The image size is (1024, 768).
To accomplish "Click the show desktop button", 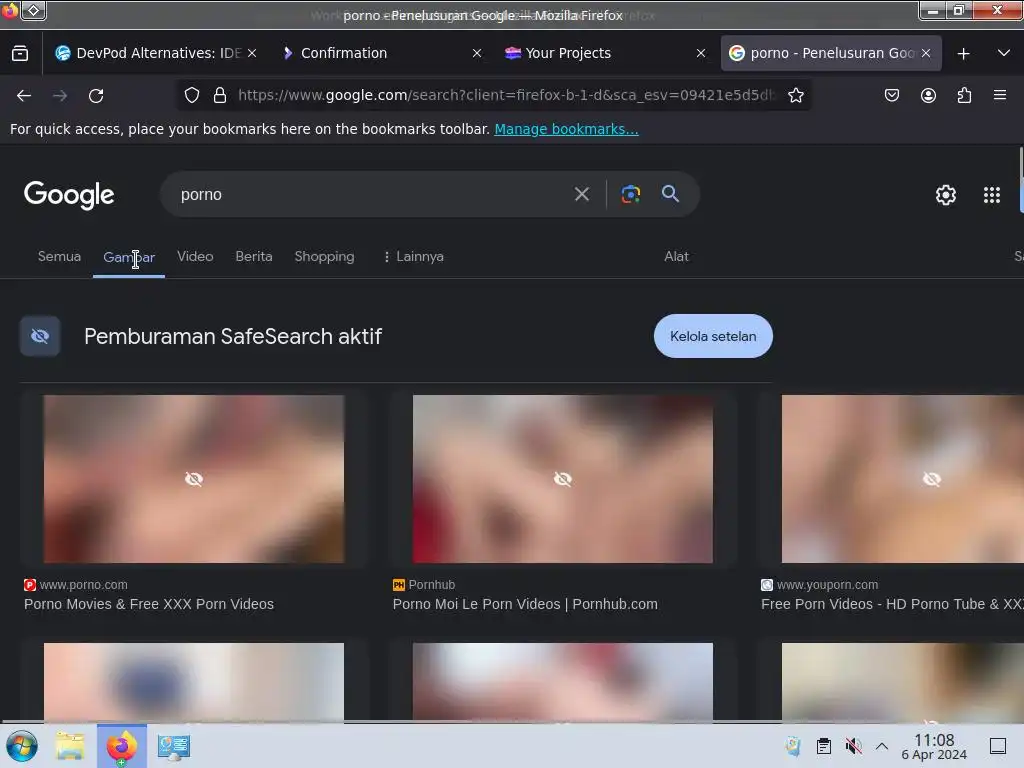I will (998, 746).
